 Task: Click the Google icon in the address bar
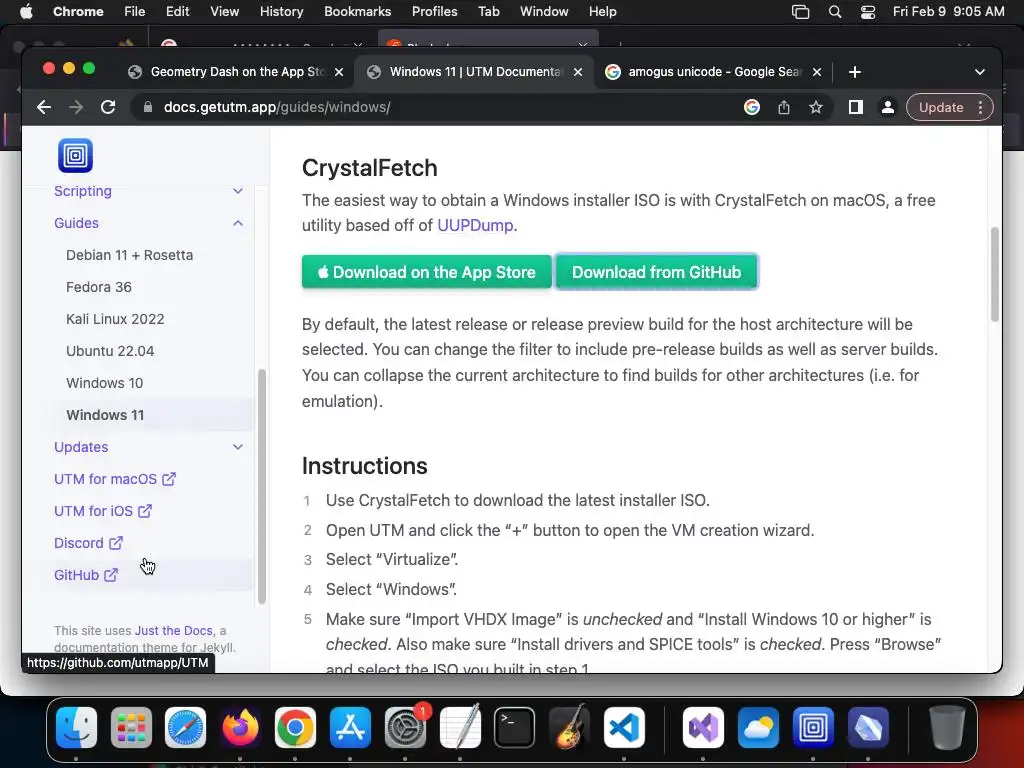coord(752,107)
